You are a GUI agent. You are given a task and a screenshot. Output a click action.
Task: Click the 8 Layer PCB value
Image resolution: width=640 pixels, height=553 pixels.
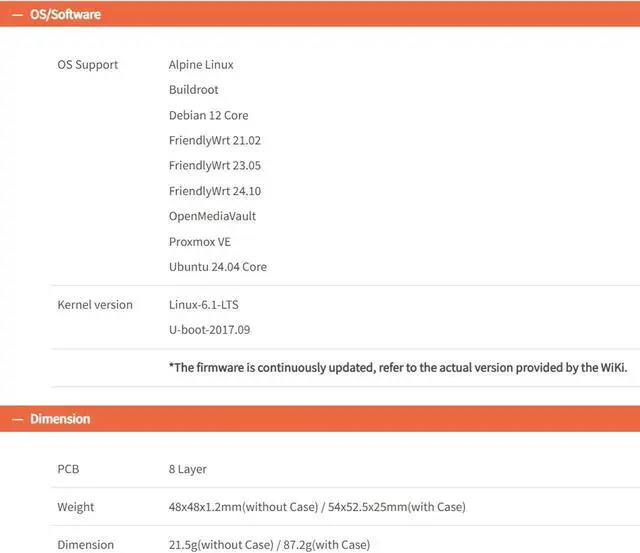pos(188,469)
